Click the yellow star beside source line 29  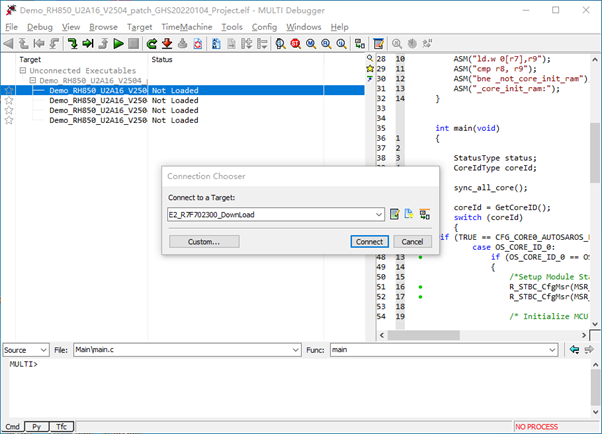pos(370,69)
